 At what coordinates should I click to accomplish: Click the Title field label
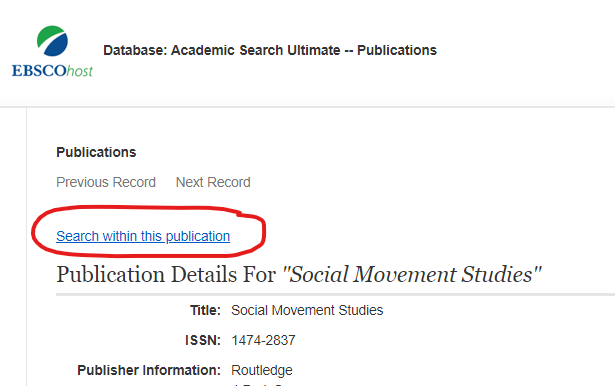(x=205, y=310)
